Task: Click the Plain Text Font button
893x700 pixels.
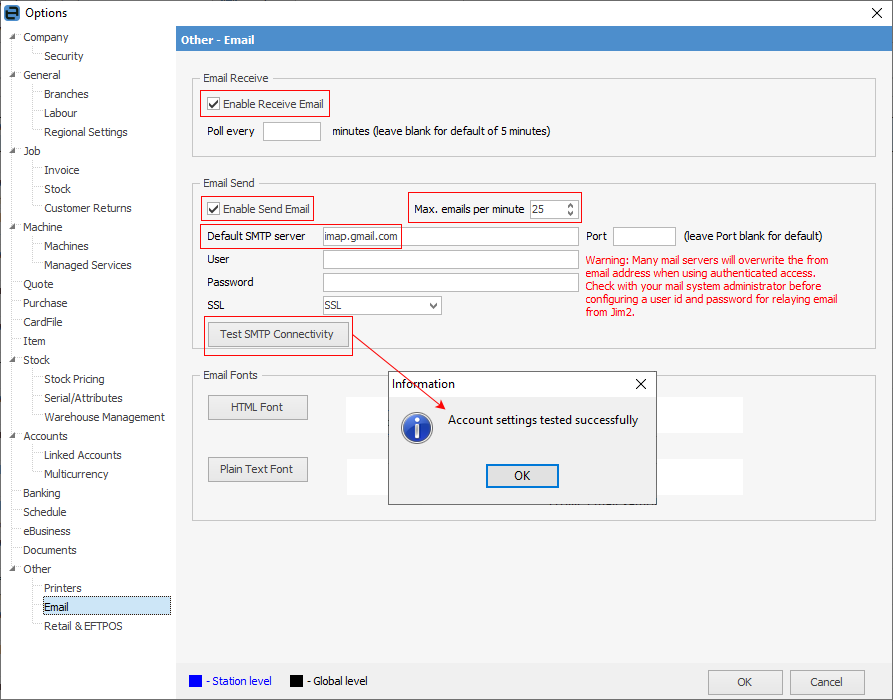Action: 257,469
